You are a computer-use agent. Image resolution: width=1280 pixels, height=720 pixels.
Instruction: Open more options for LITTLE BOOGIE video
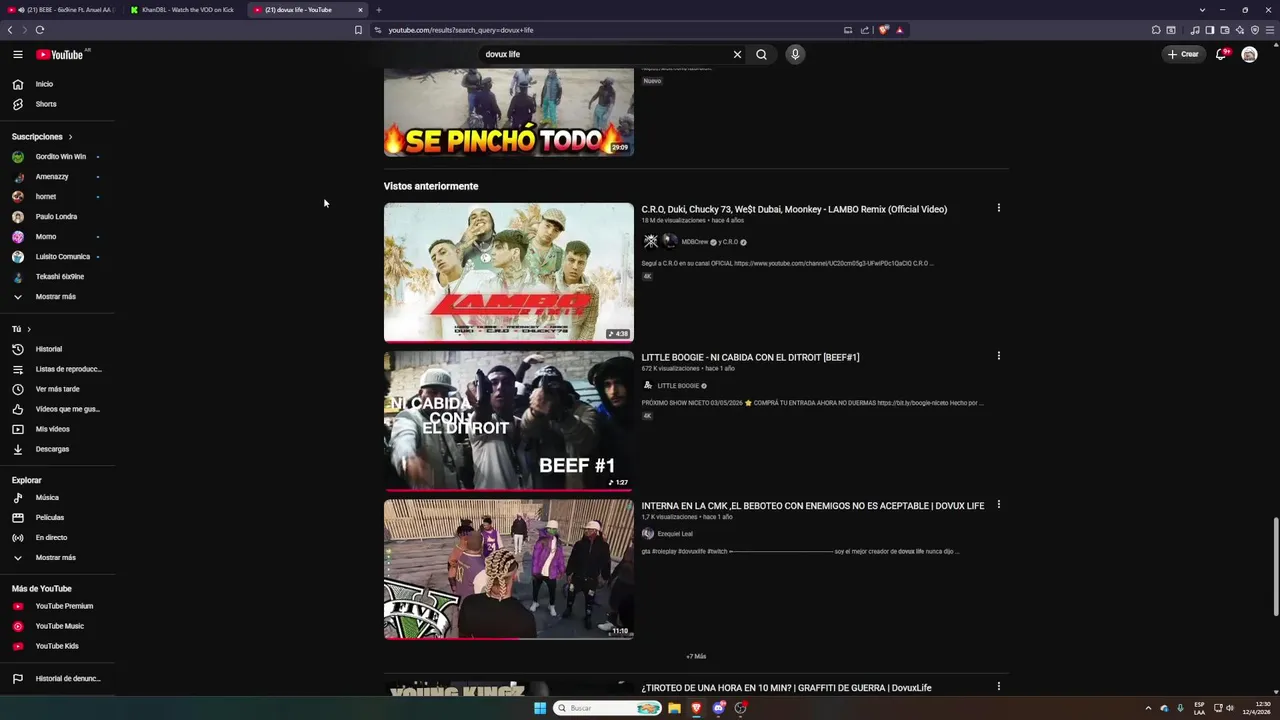998,356
